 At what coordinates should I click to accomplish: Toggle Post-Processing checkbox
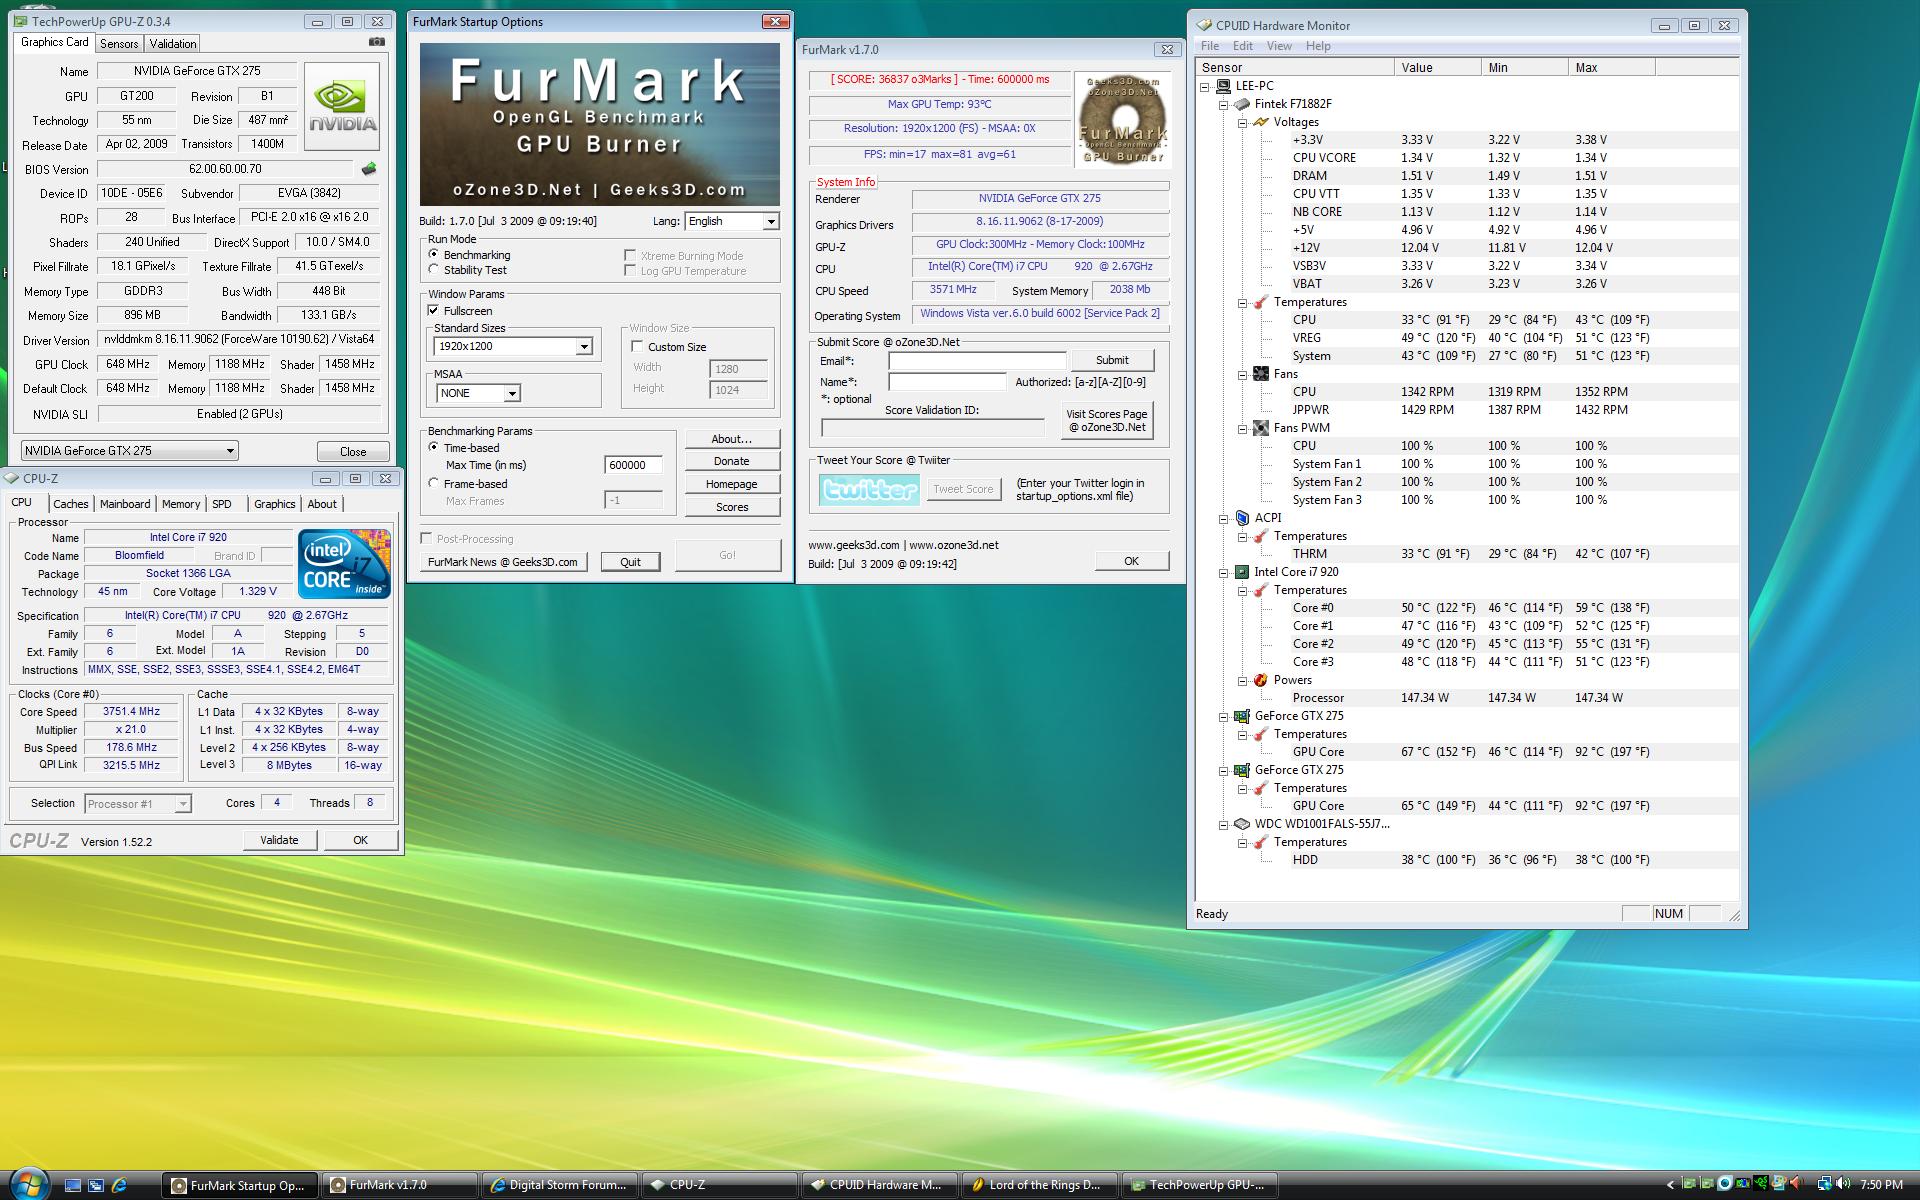[x=427, y=538]
